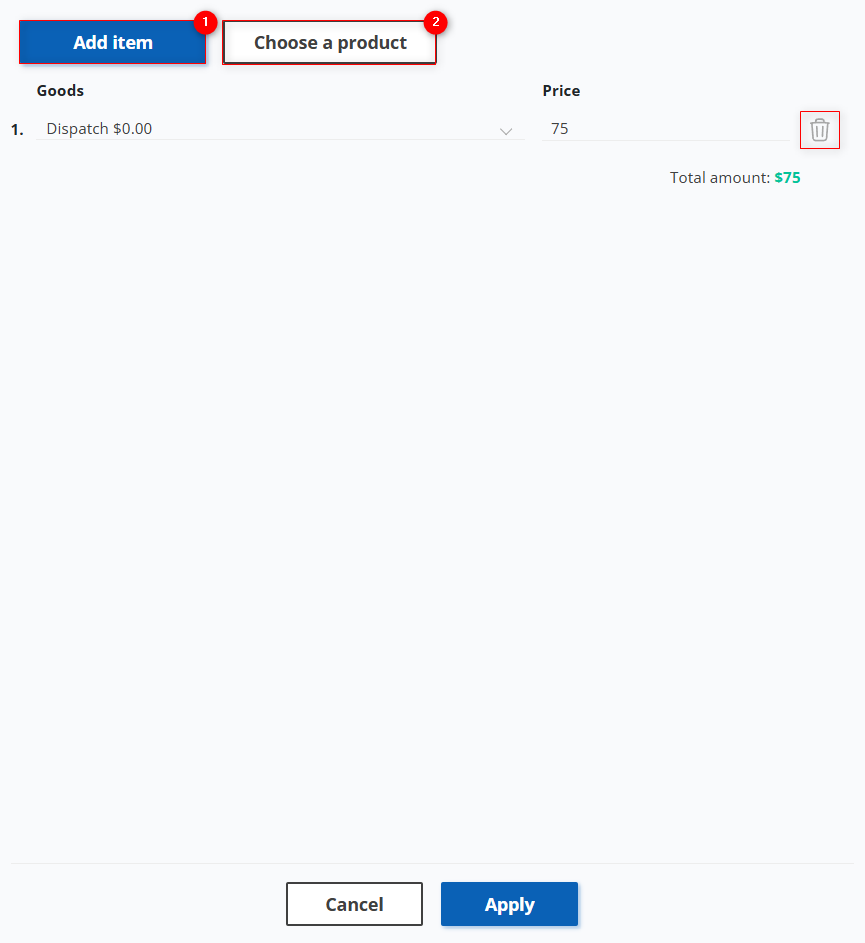865x943 pixels.
Task: Select the row number 1 label
Action: pyautogui.click(x=17, y=129)
